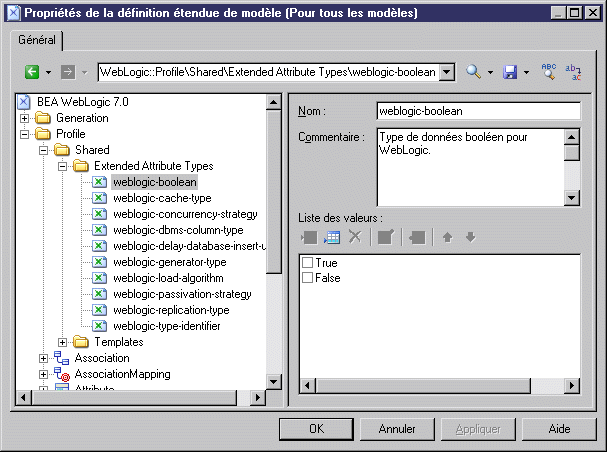This screenshot has width=607, height=452.
Task: Select weblogic-boolean in the tree
Action: pyautogui.click(x=154, y=182)
